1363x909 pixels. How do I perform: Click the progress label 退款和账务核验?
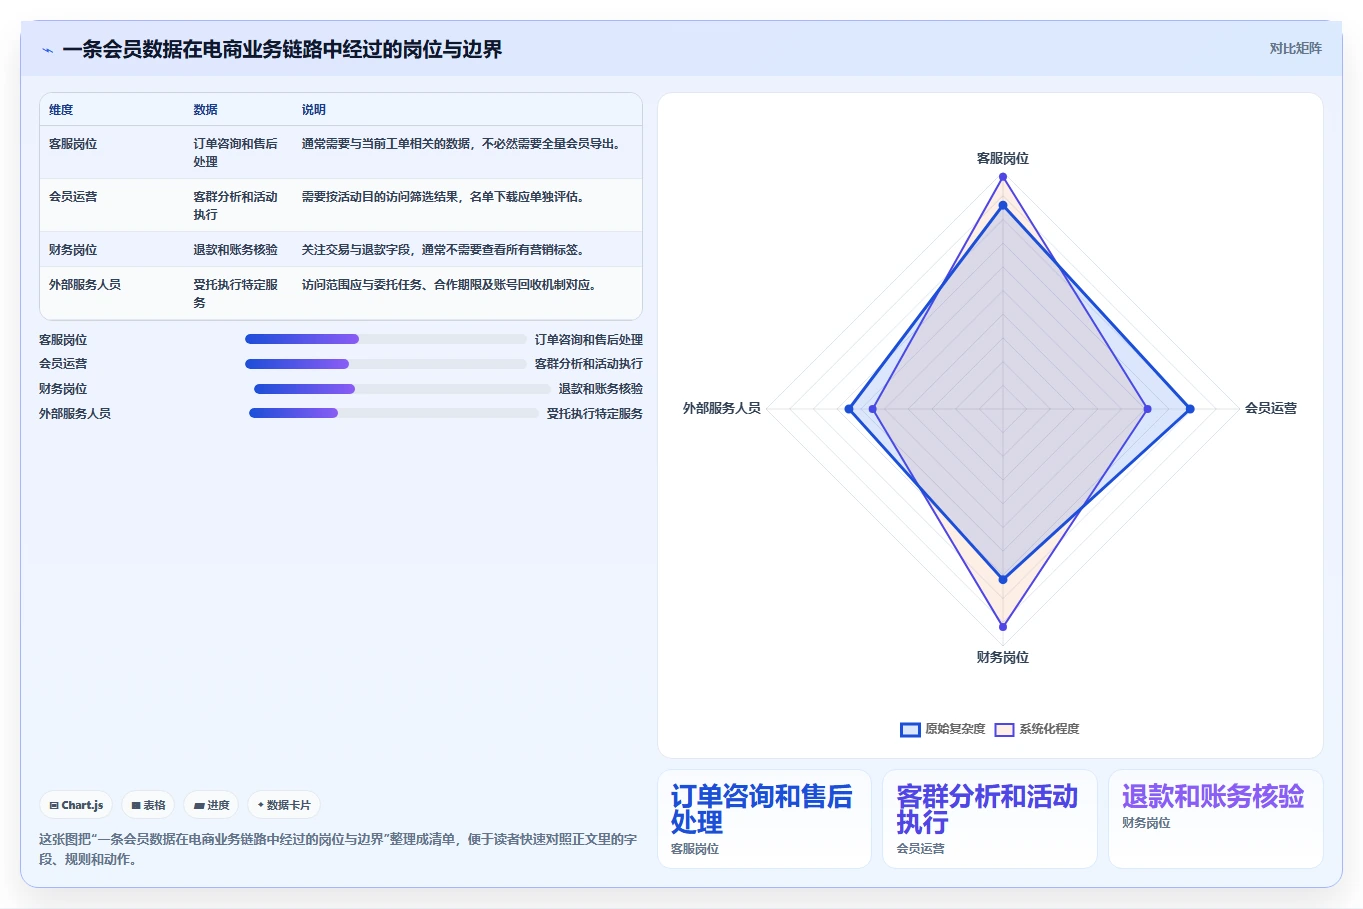click(600, 389)
